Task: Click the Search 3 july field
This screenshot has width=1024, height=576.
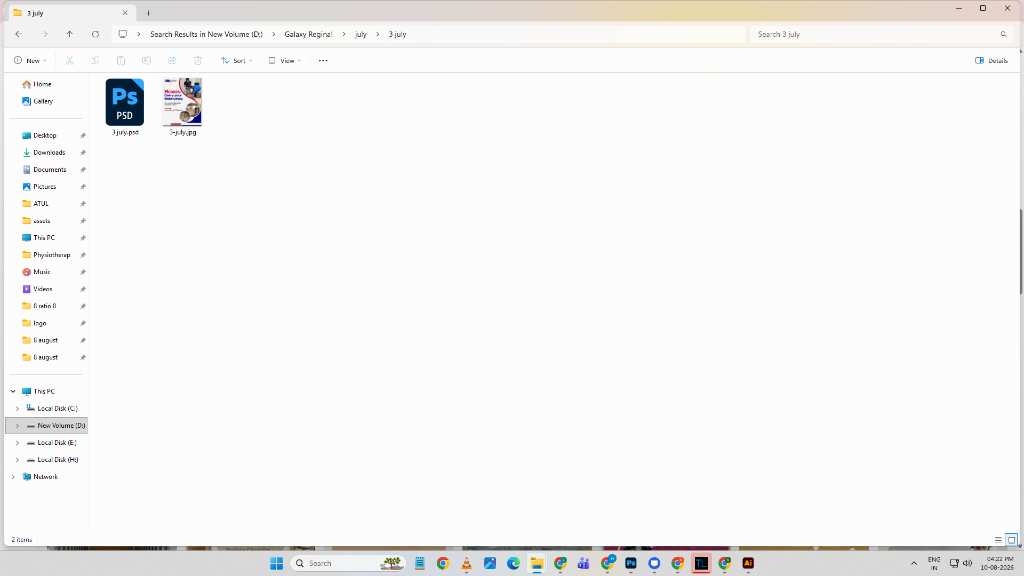Action: 881,34
